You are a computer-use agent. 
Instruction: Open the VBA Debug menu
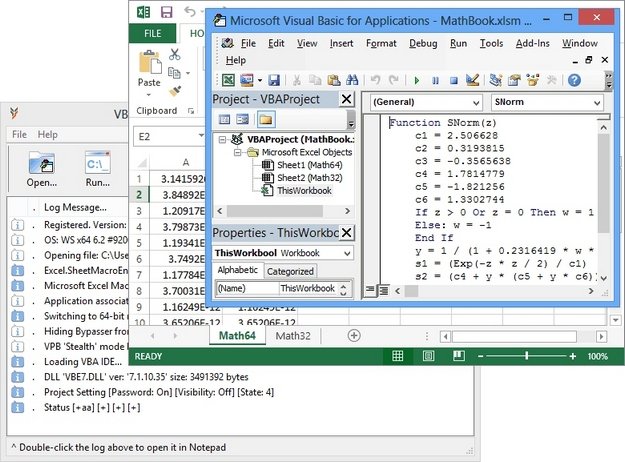click(x=423, y=43)
